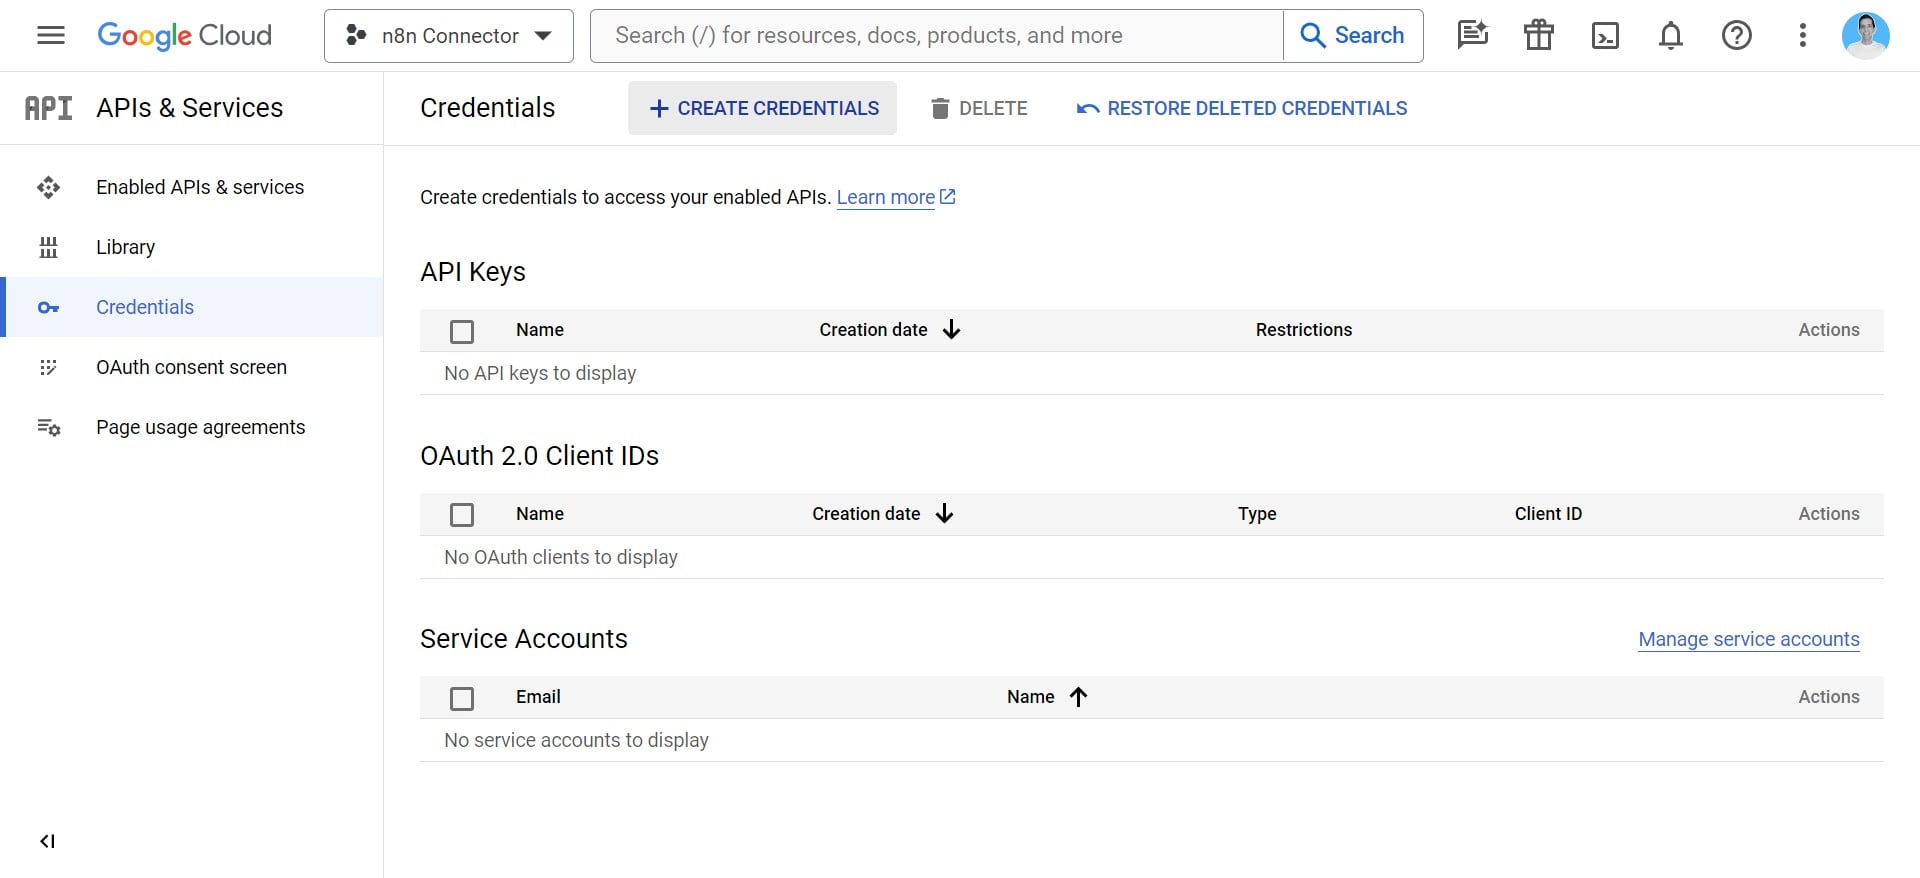Open the three-dot settings and utilities menu
The image size is (1920, 878).
(1803, 36)
